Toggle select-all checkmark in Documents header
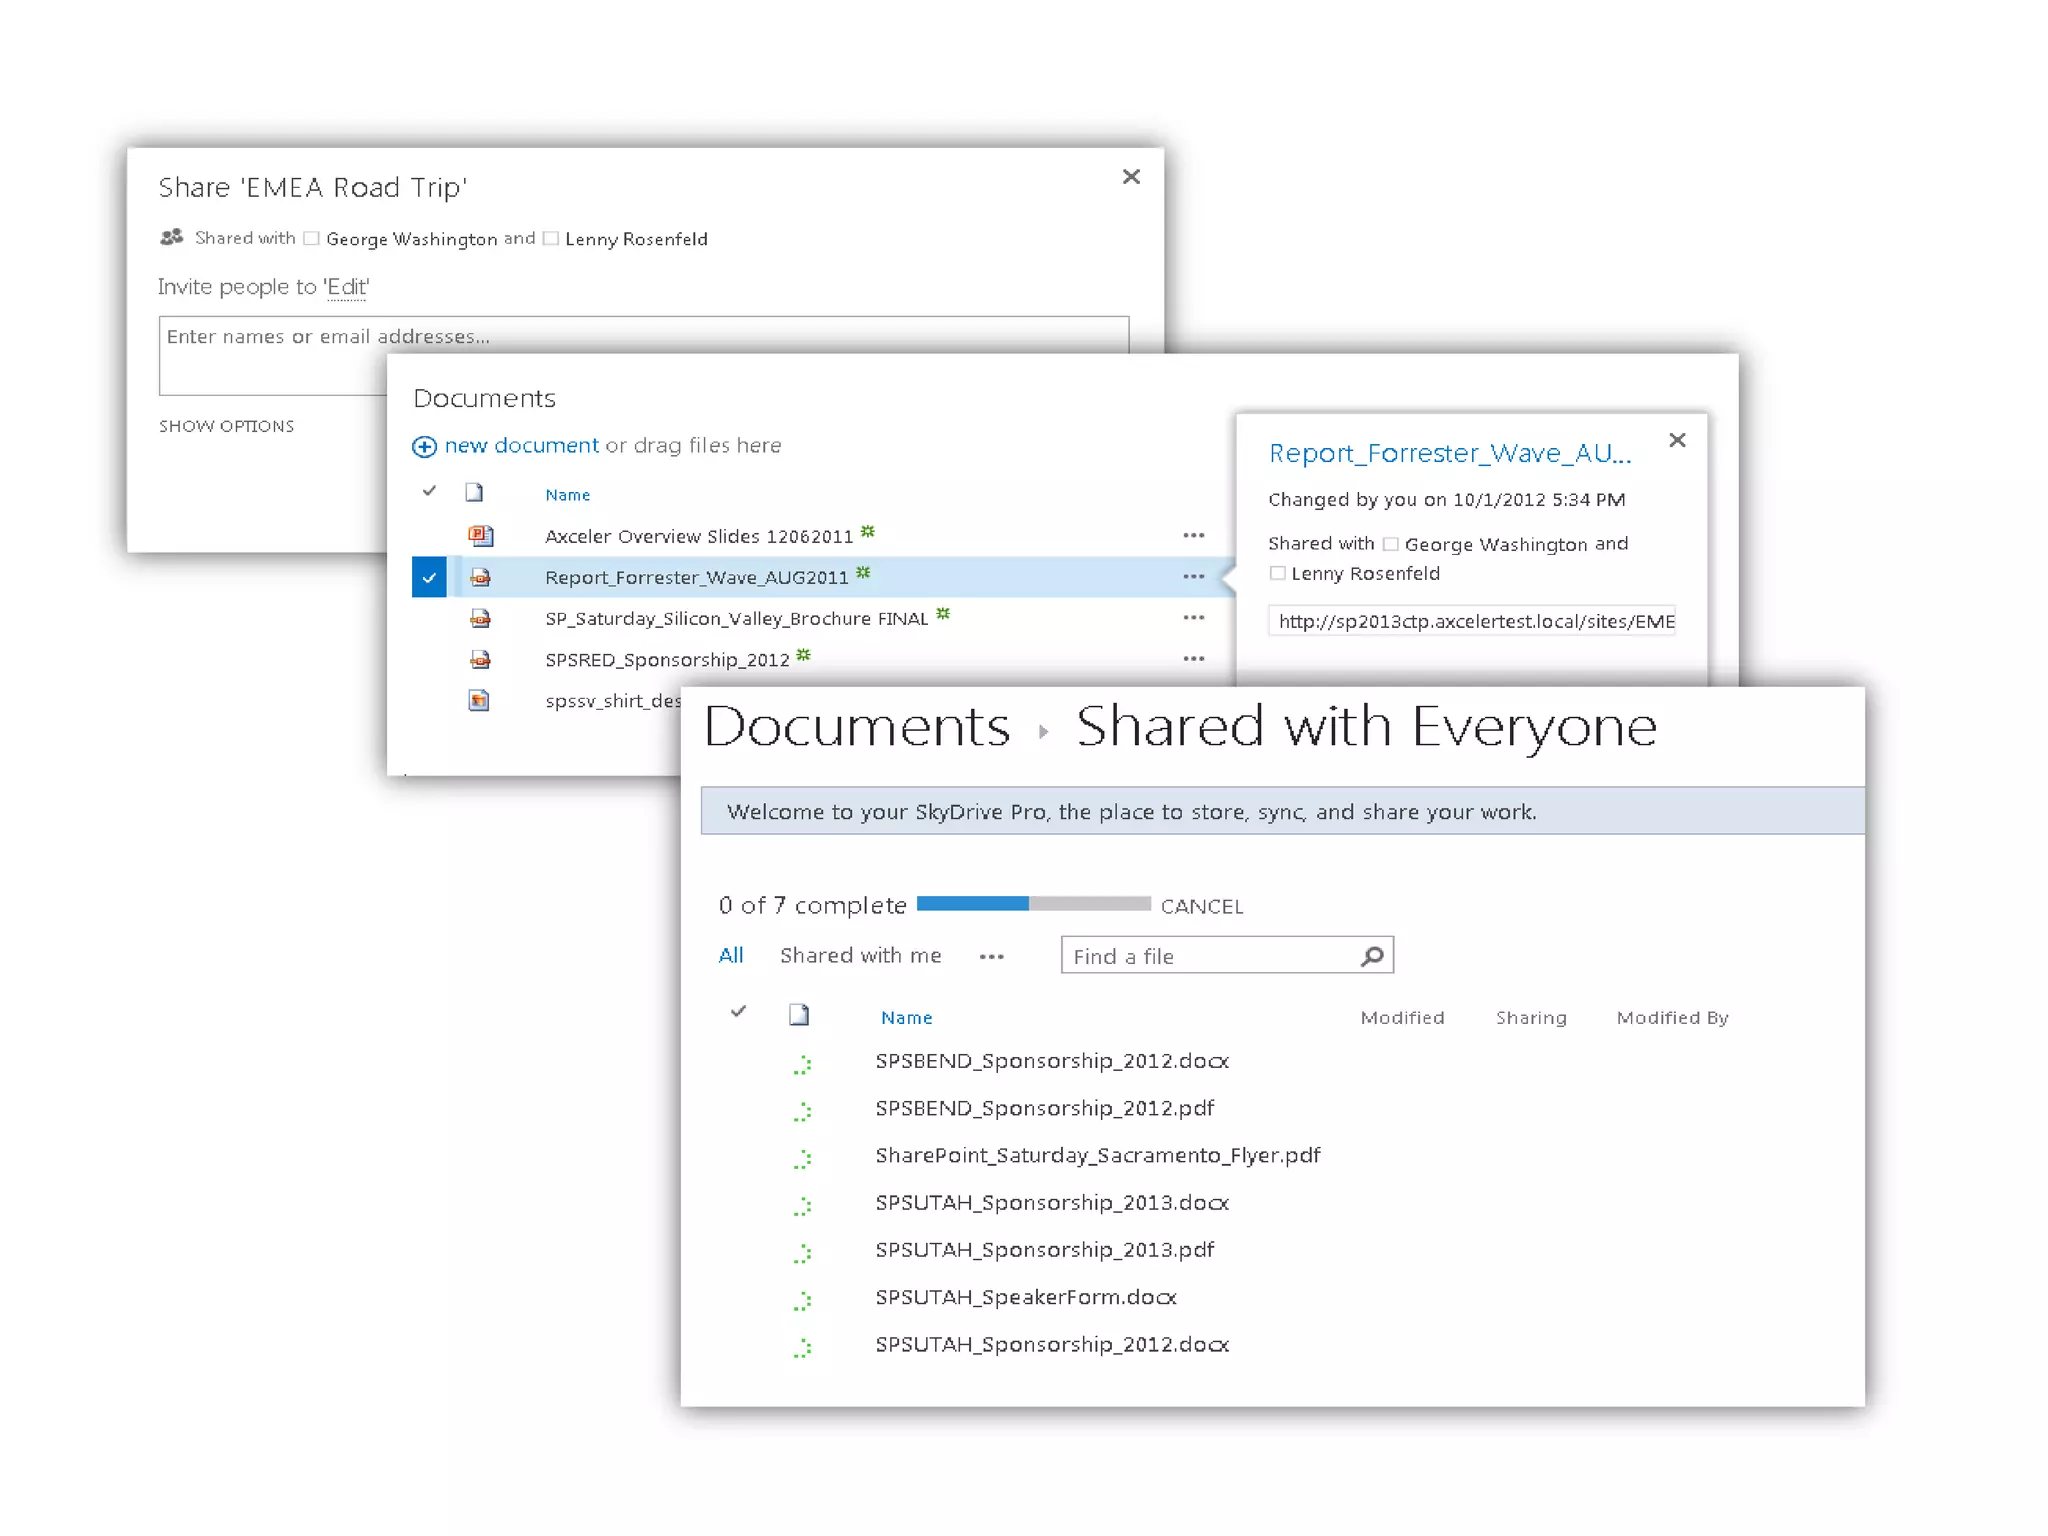 tap(429, 491)
